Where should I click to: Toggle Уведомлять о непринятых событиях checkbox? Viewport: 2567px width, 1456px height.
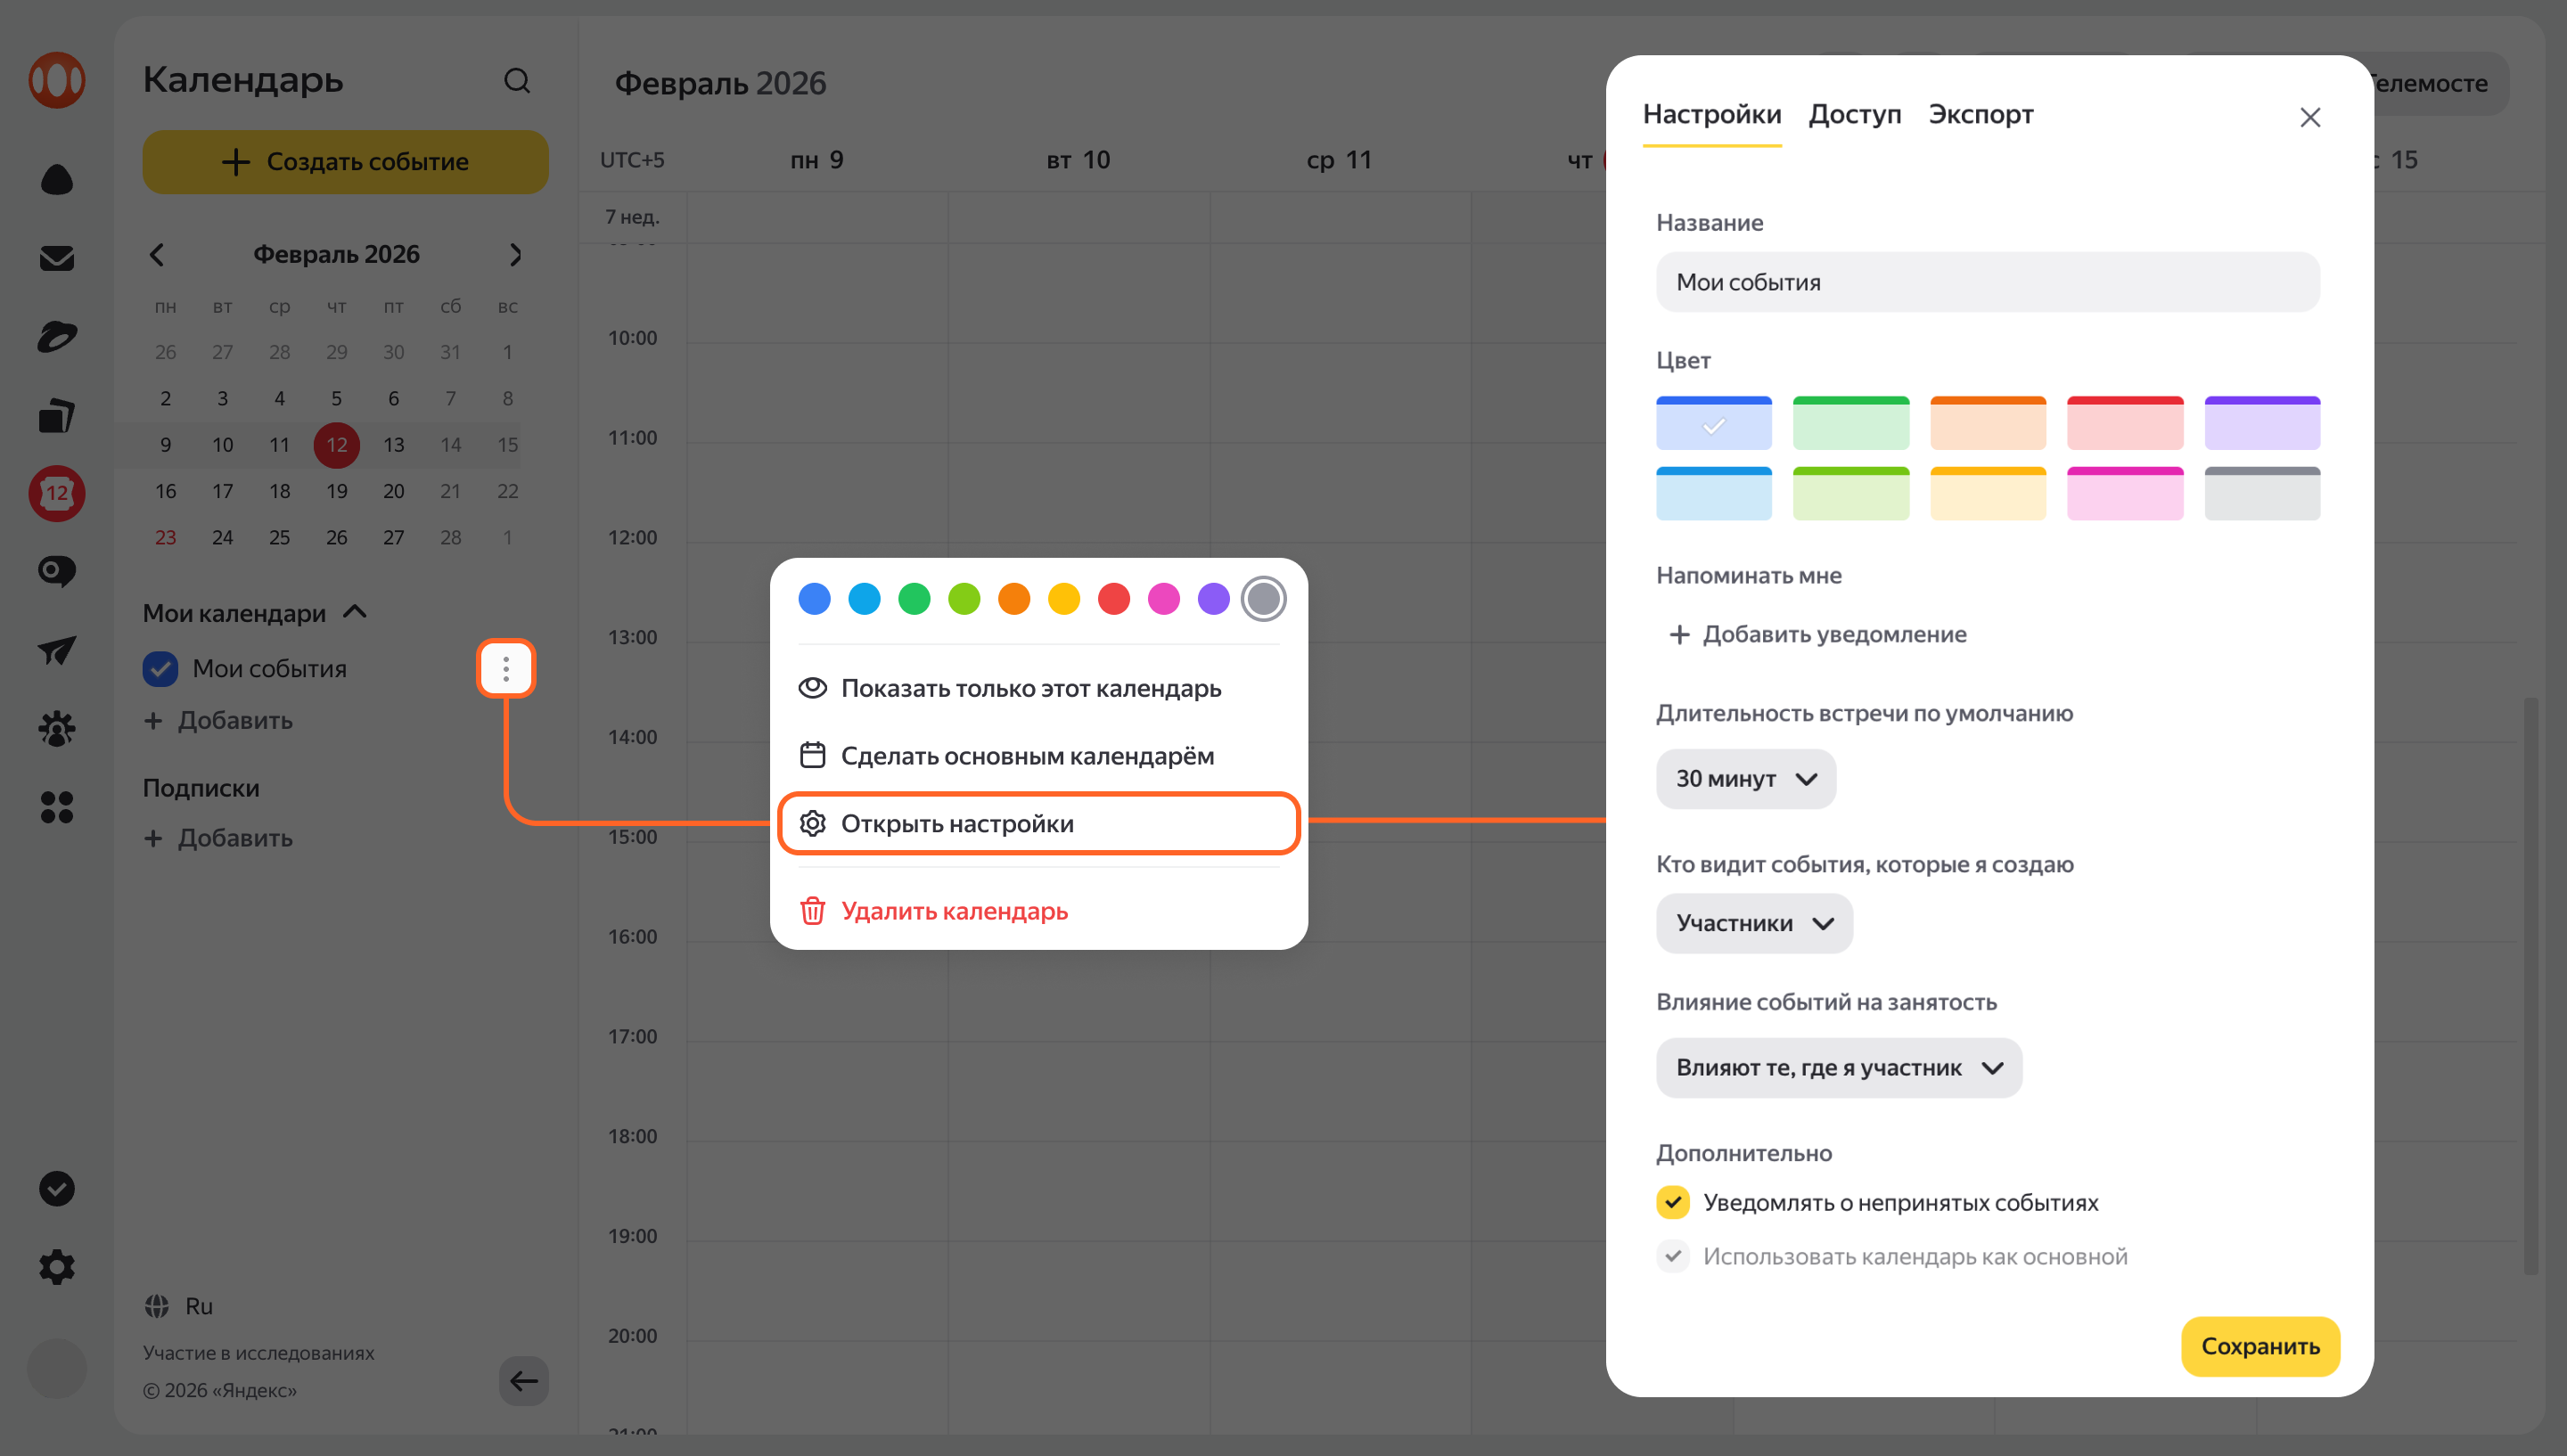click(x=1673, y=1202)
